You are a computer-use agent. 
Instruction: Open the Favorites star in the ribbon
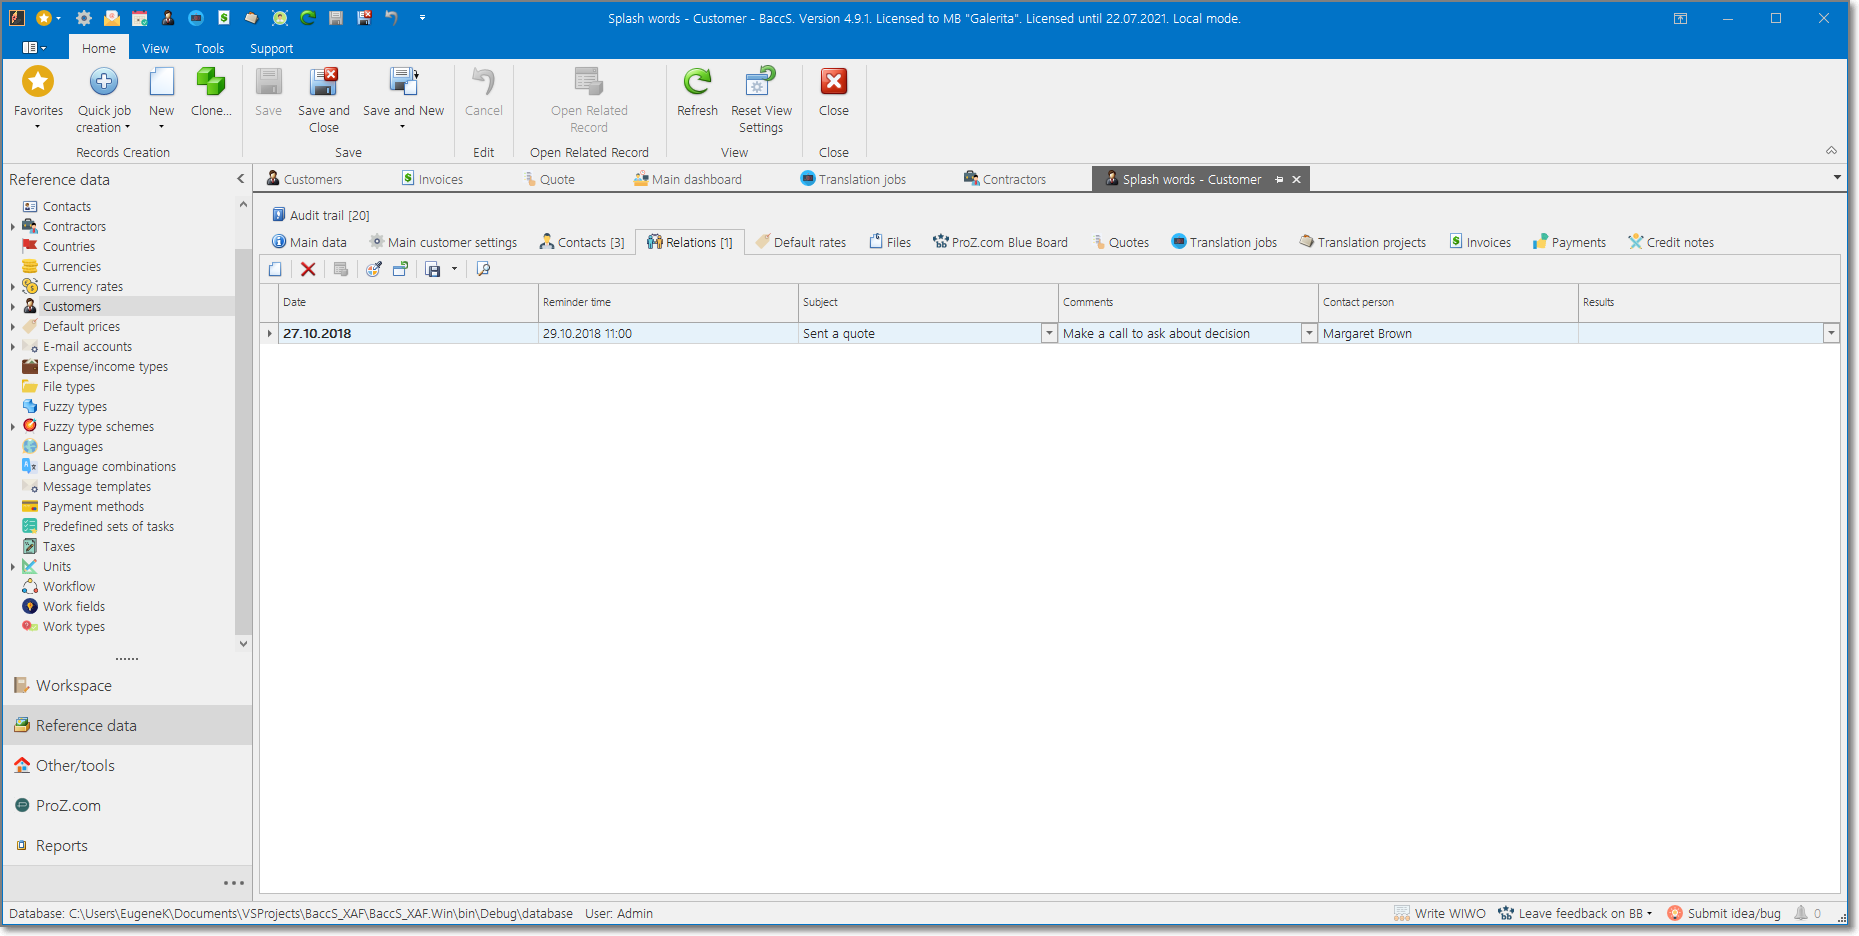pyautogui.click(x=38, y=82)
